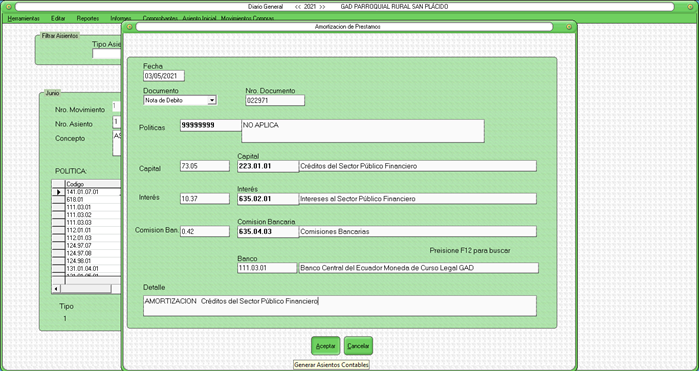Open the Reportes menu
This screenshot has width=699, height=371.
click(88, 18)
